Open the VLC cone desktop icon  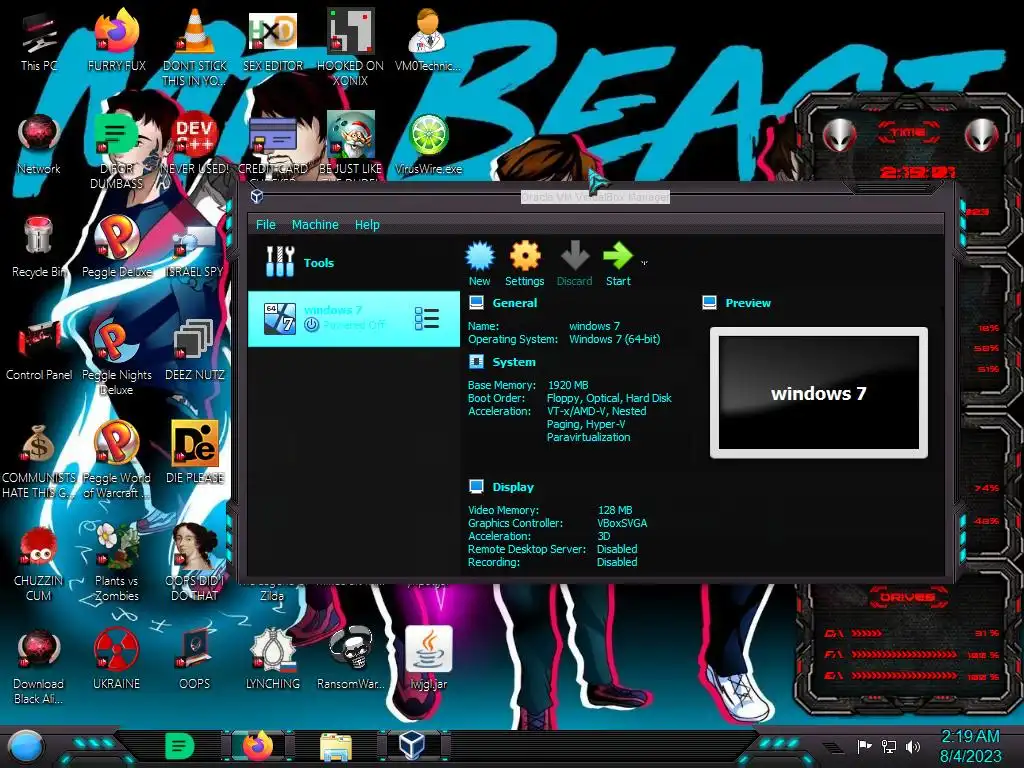[x=195, y=46]
